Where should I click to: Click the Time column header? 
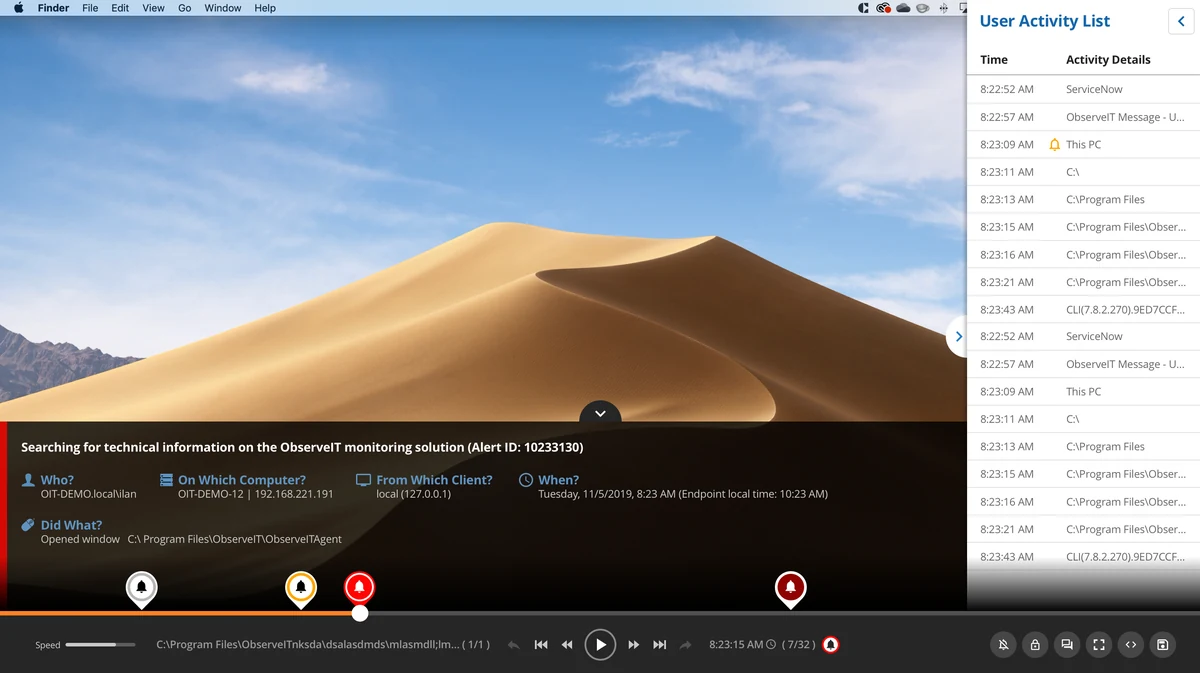(994, 60)
